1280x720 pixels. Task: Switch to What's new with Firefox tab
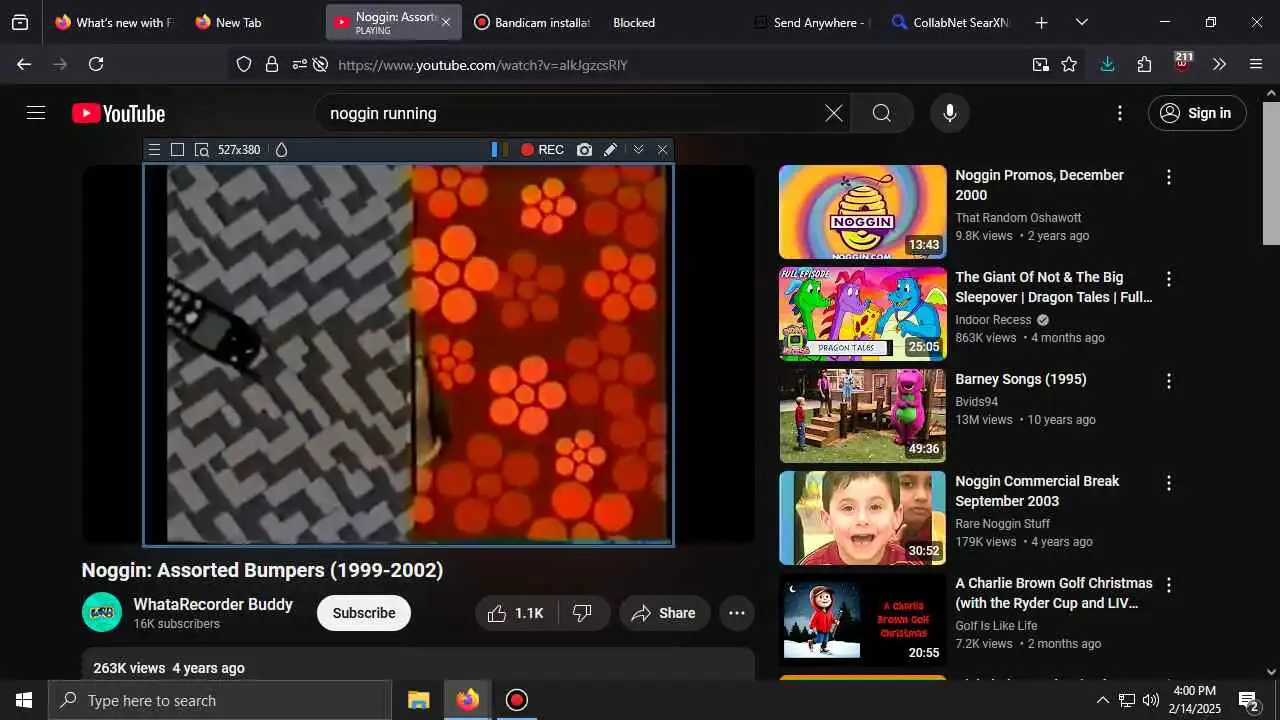point(112,22)
